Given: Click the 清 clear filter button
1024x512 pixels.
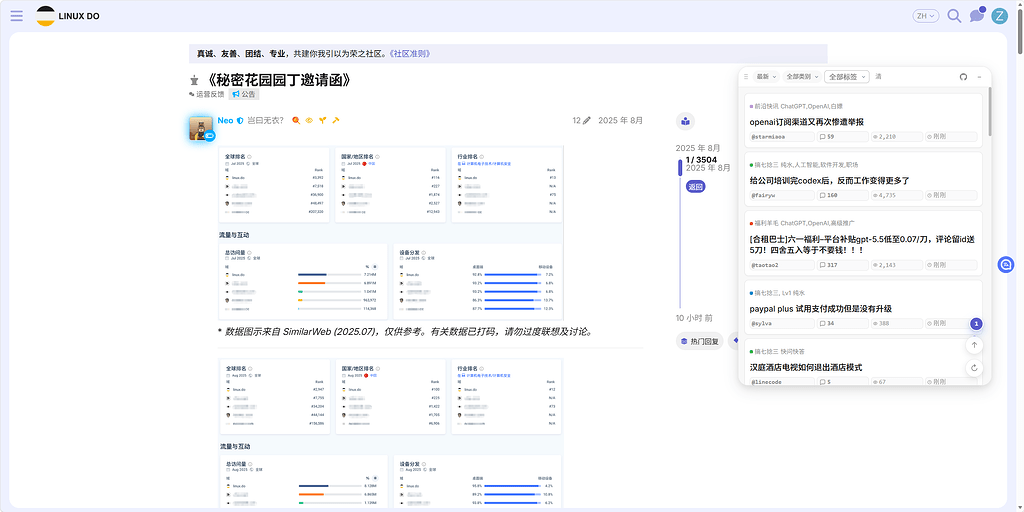Looking at the screenshot, I should 878,76.
